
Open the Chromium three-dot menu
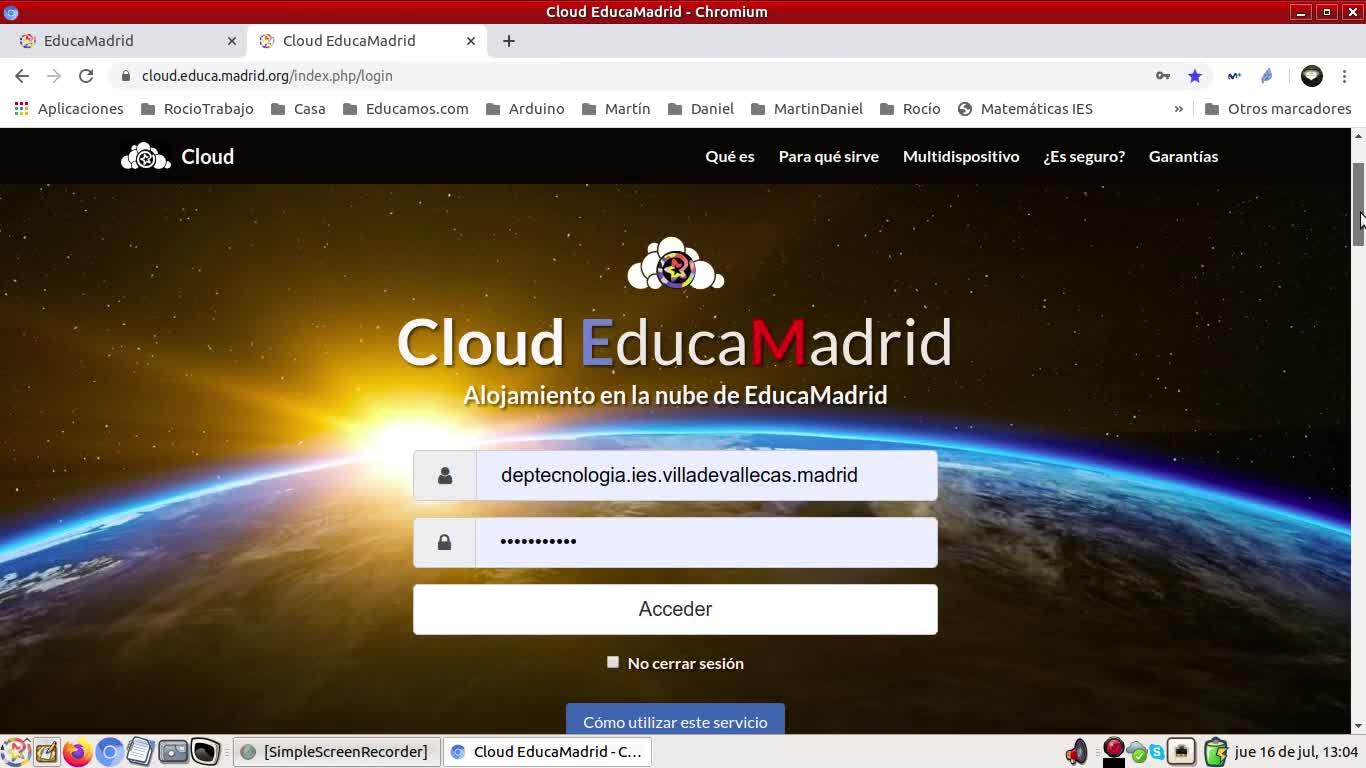click(x=1345, y=76)
